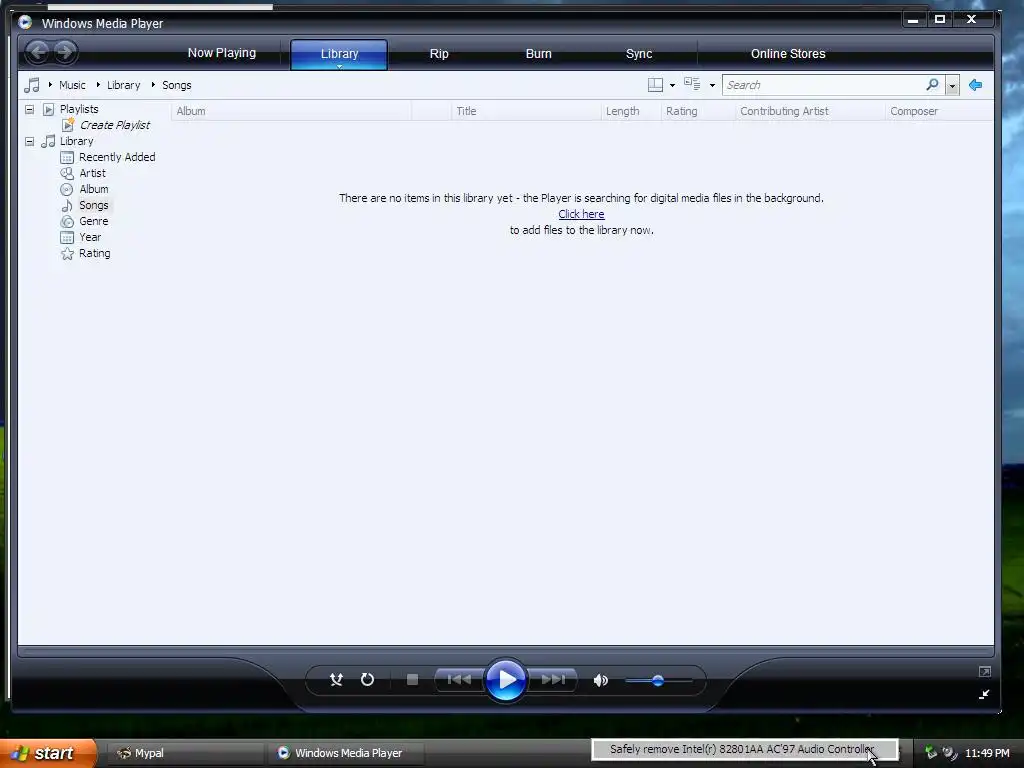Click the large Play button

click(x=505, y=680)
